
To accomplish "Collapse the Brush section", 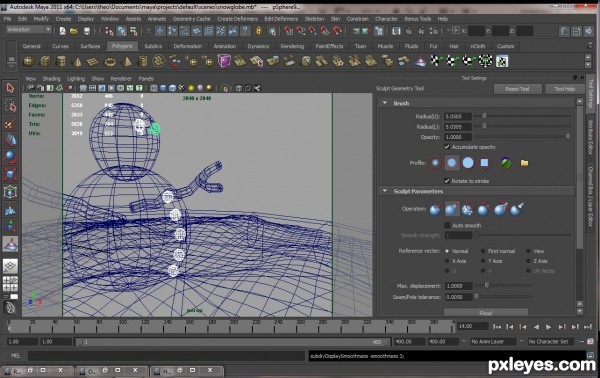I will pos(385,103).
